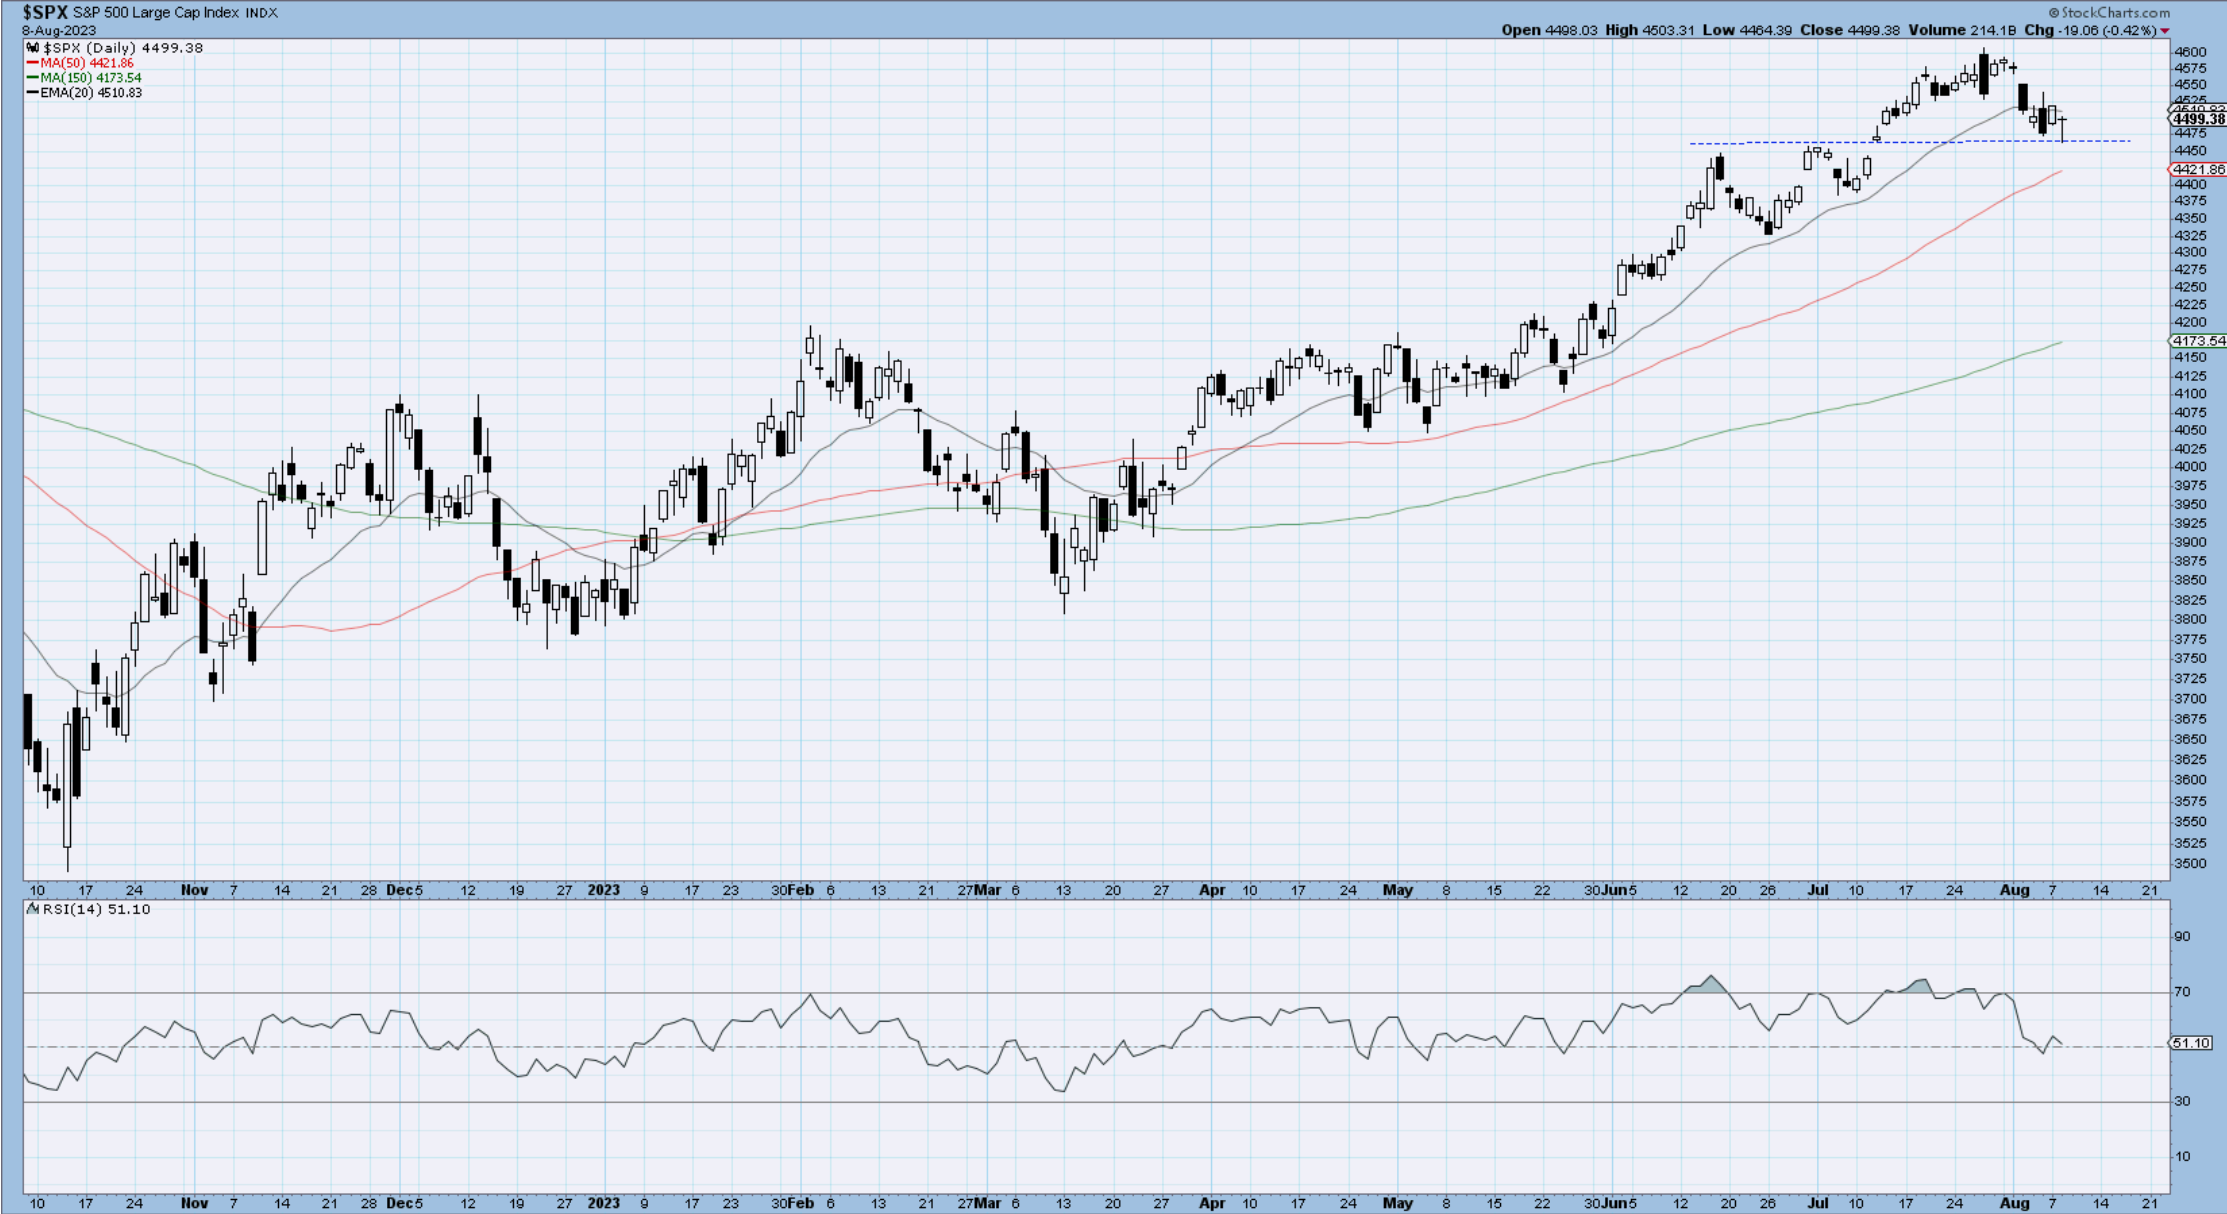Click the black EMA(20) legend line marker
This screenshot has width=2227, height=1214.
point(33,93)
